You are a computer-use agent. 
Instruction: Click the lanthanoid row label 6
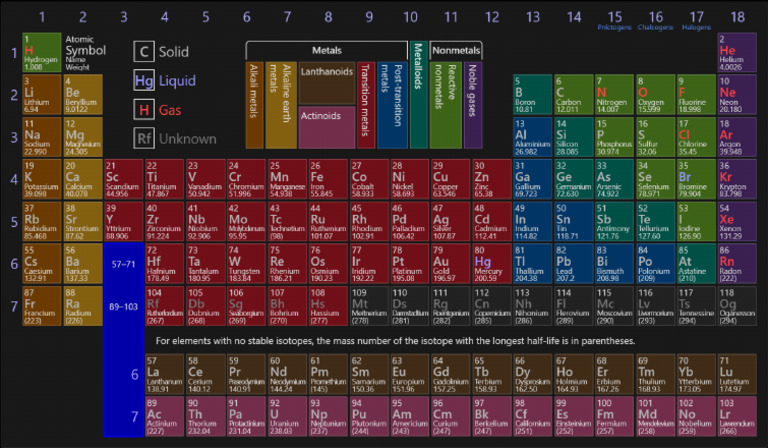(135, 375)
